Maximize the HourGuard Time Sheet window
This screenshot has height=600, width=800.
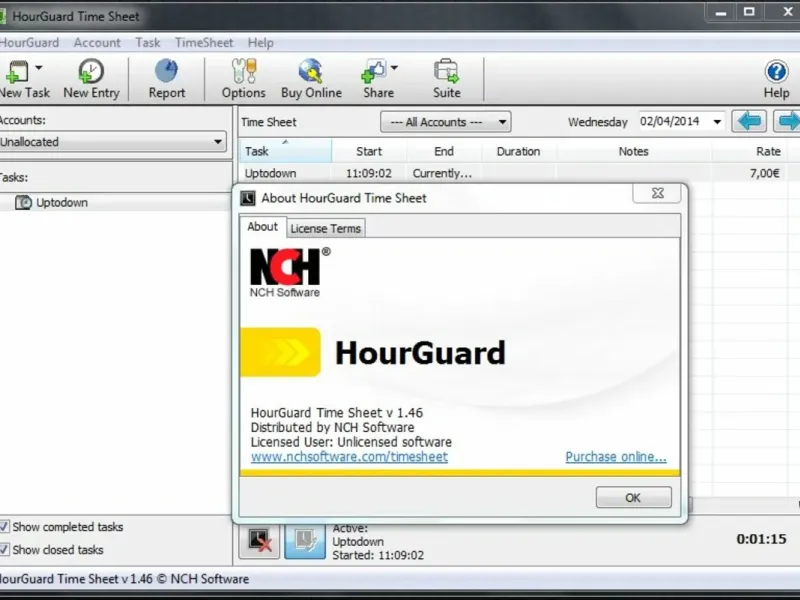coord(749,12)
